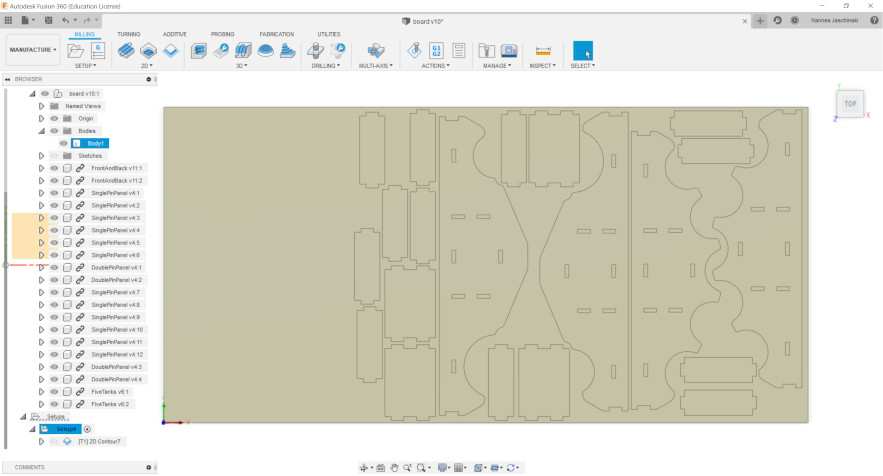Open a new design tab with plus
Image resolution: width=883 pixels, height=476 pixels.
point(760,21)
